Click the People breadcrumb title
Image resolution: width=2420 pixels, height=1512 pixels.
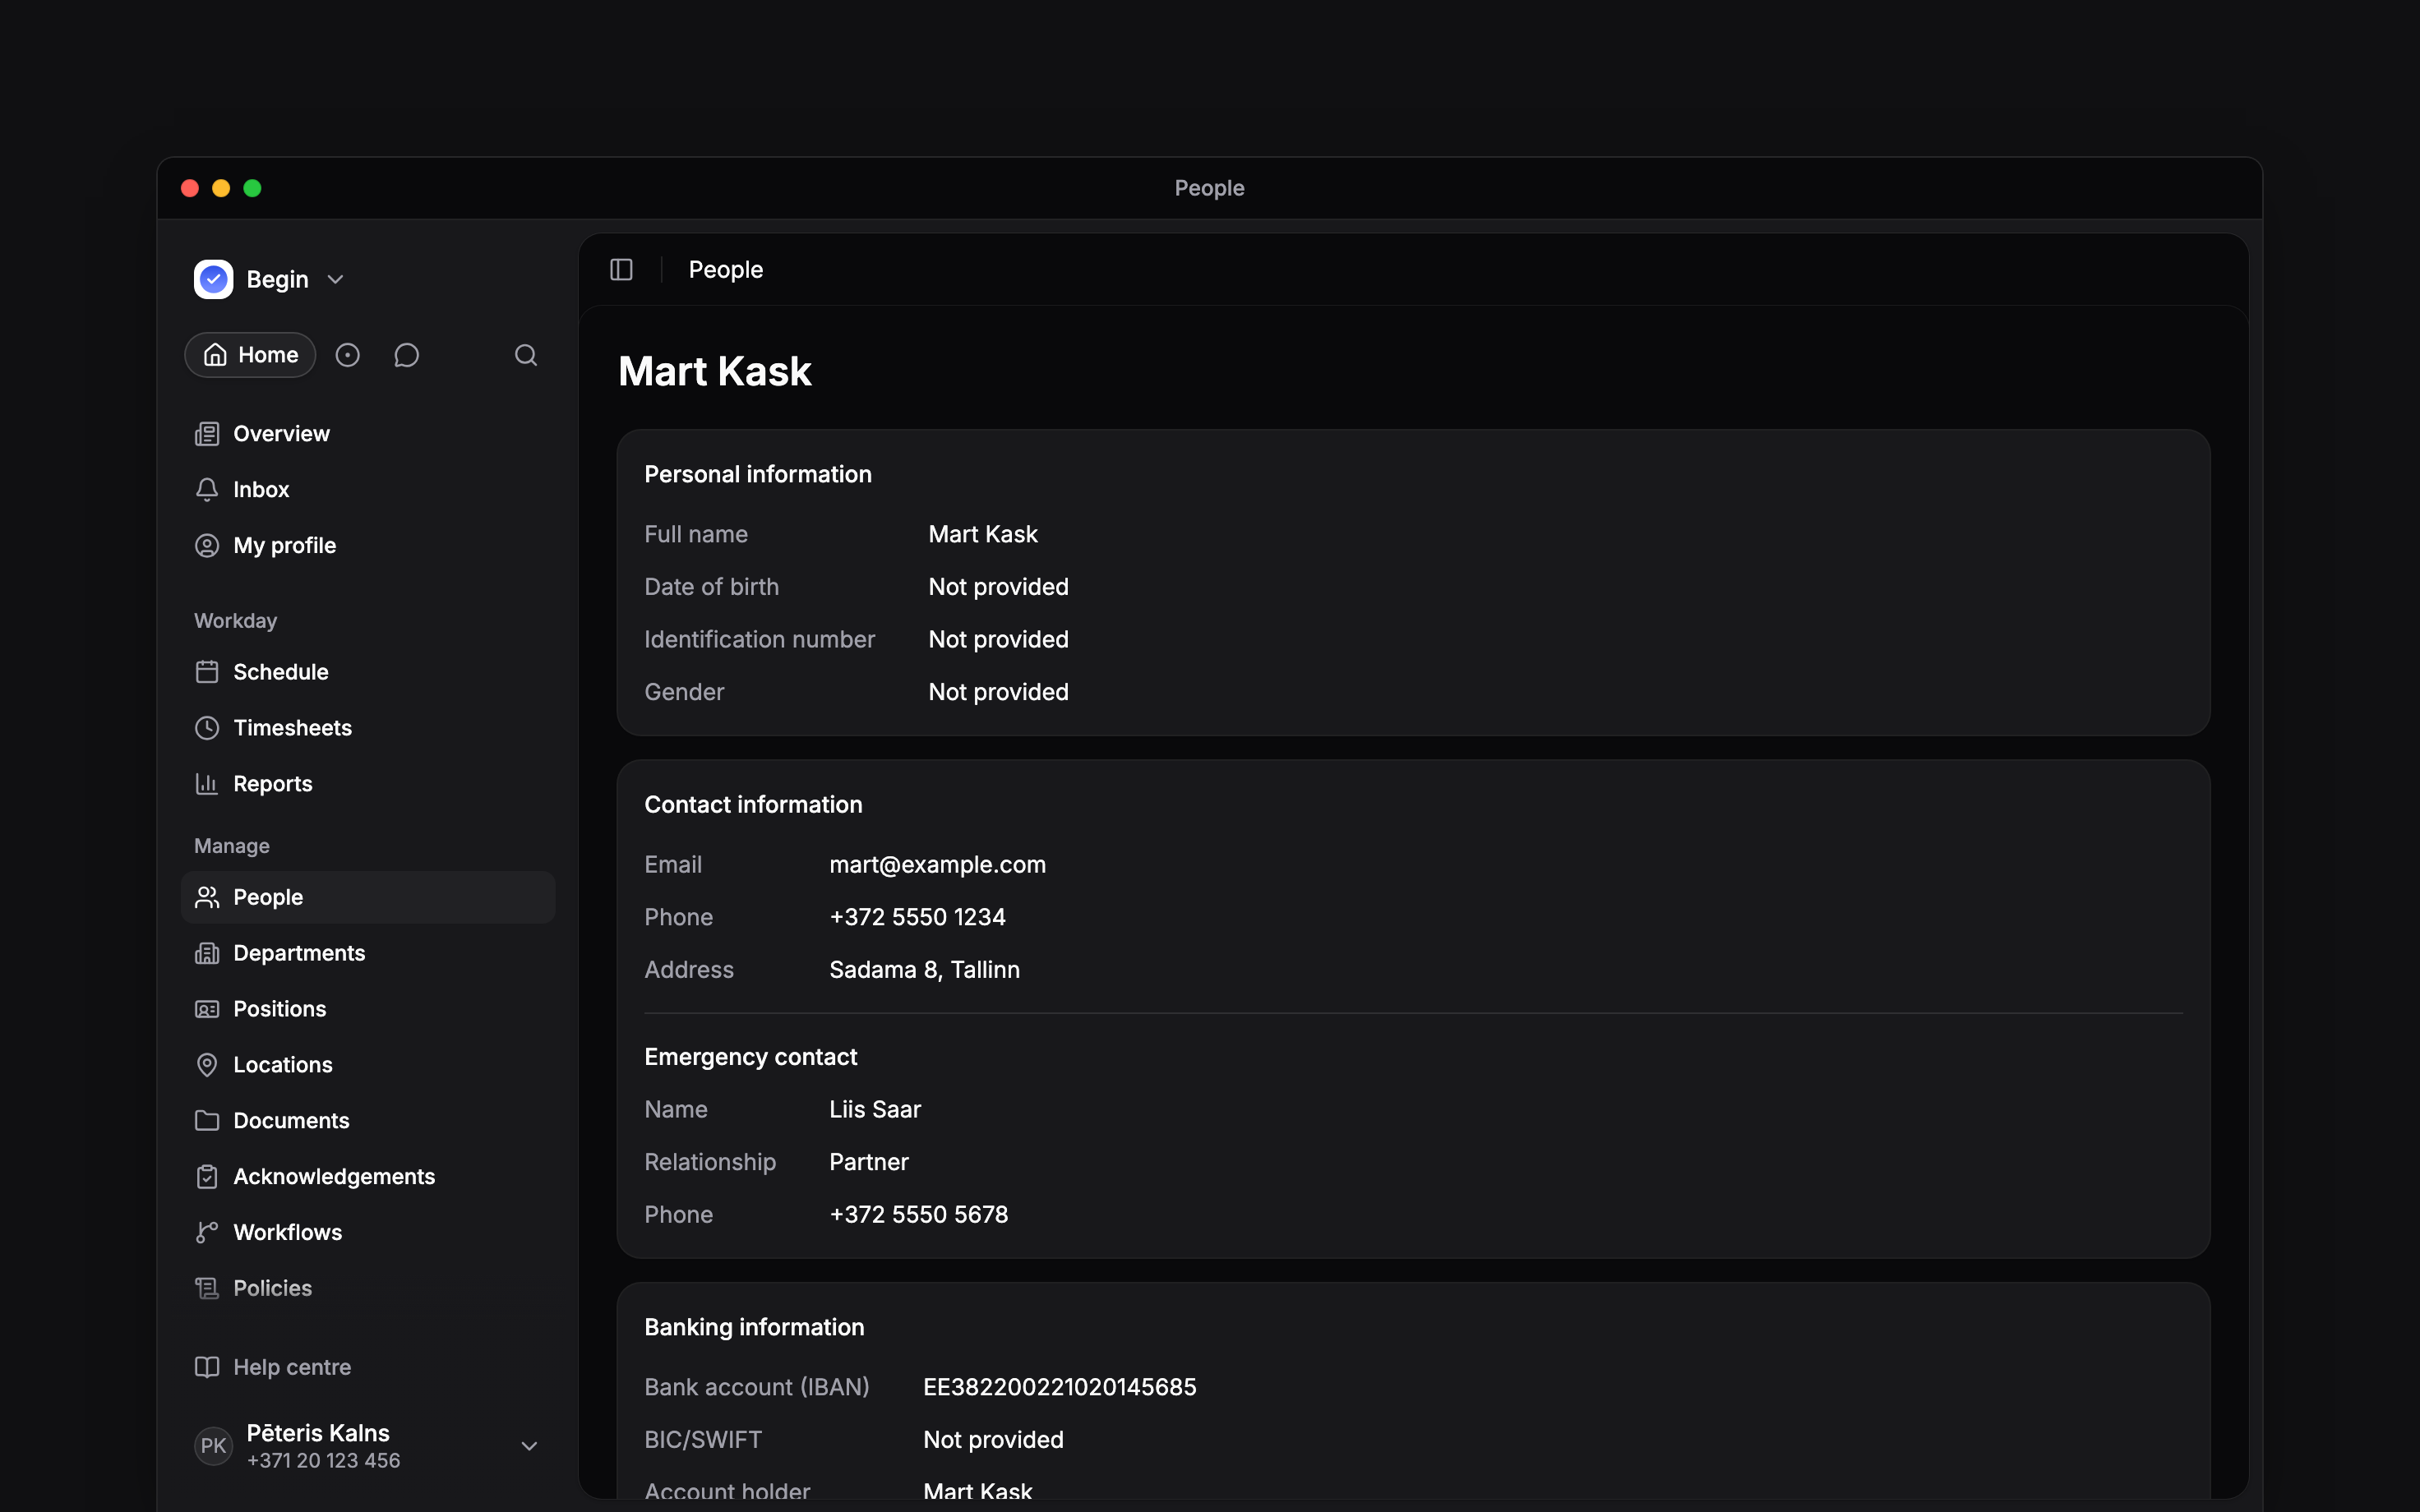[x=726, y=270]
